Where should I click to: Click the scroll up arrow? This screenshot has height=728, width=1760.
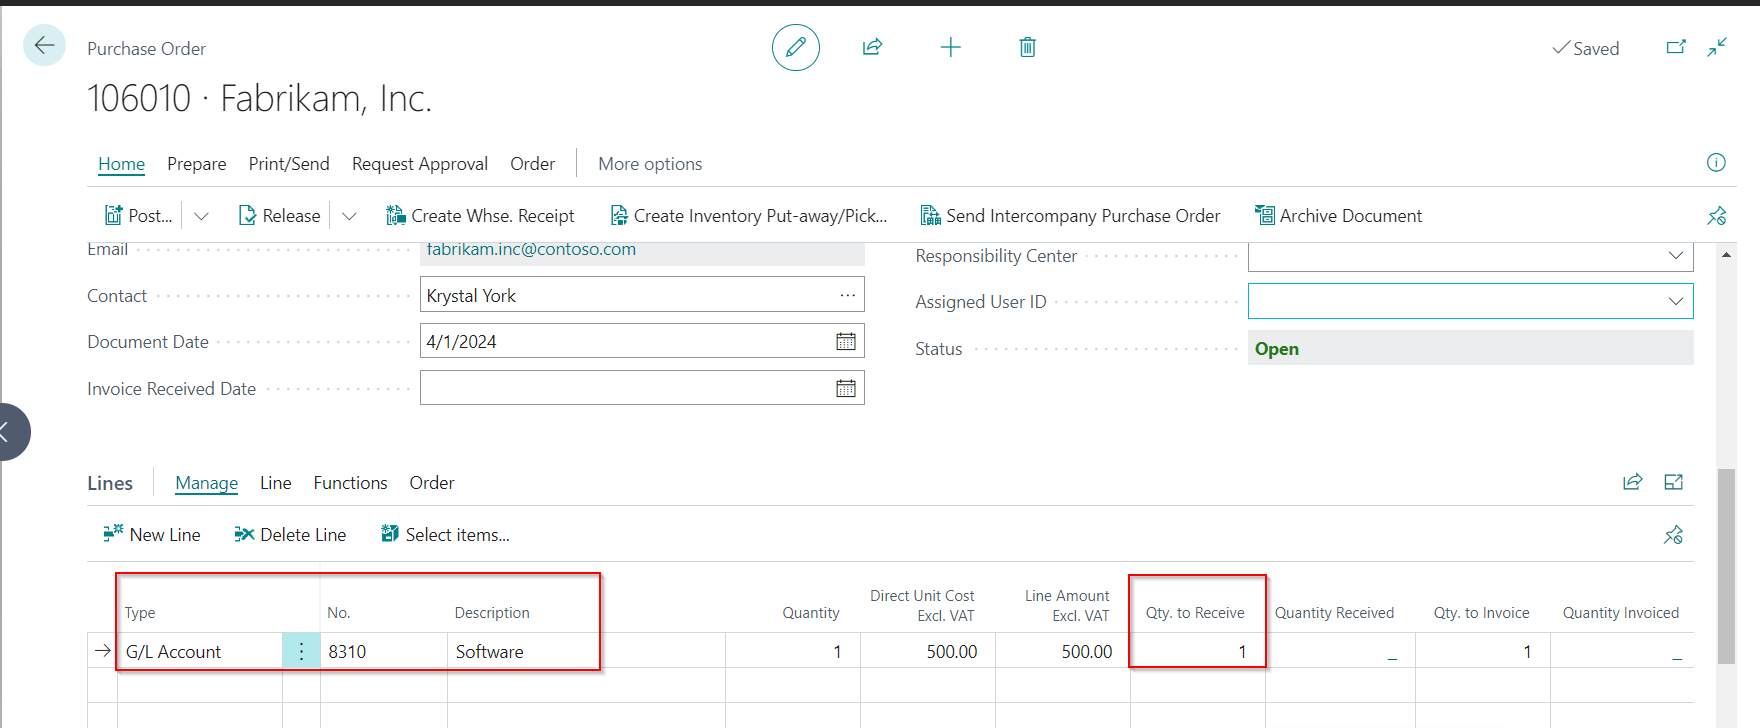coord(1726,255)
